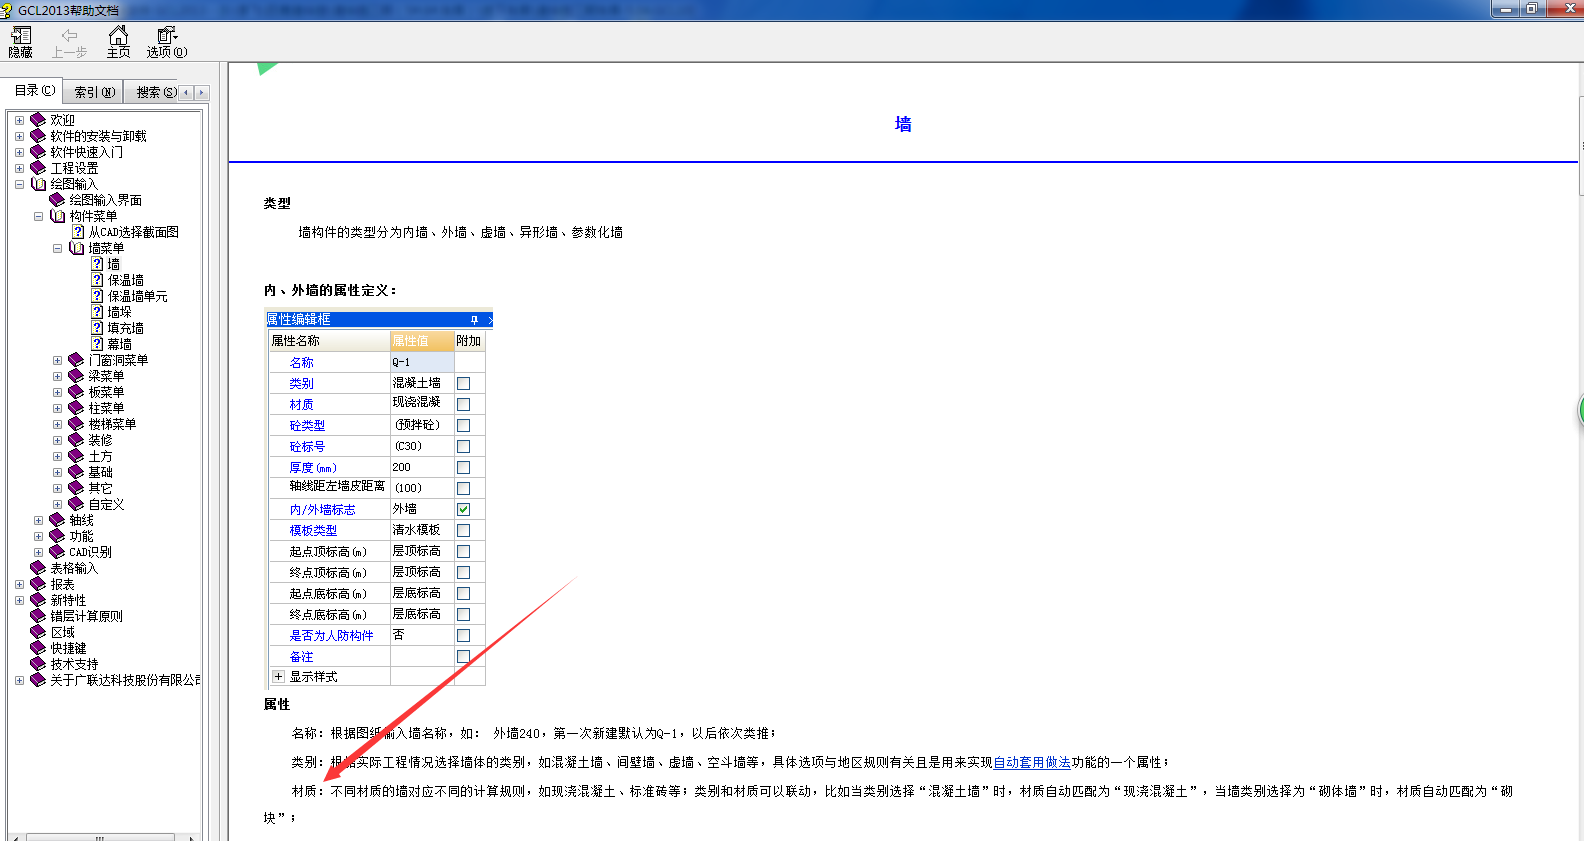
Task: Click the book icon beside 门窗洞菜单
Action: point(76,360)
